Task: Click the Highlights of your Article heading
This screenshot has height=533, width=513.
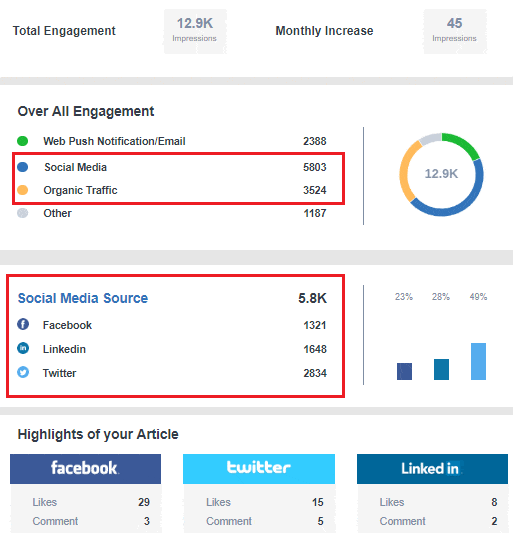Action: tap(98, 434)
